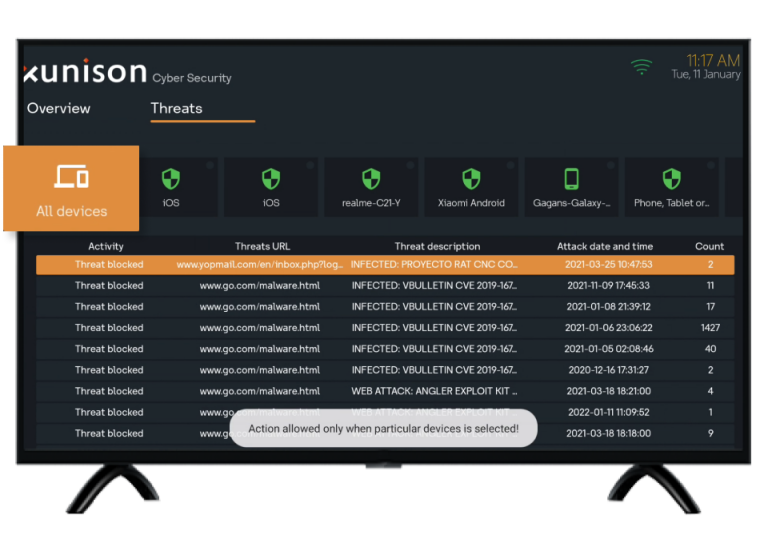768x559 pixels.
Task: Select the Phone, Tablet or.. shield icon
Action: point(672,179)
